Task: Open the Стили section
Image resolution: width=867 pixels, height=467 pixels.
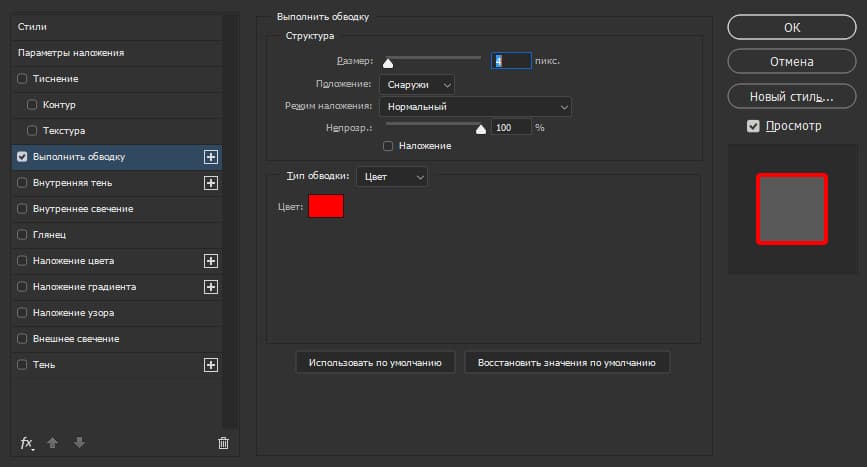Action: 117,27
